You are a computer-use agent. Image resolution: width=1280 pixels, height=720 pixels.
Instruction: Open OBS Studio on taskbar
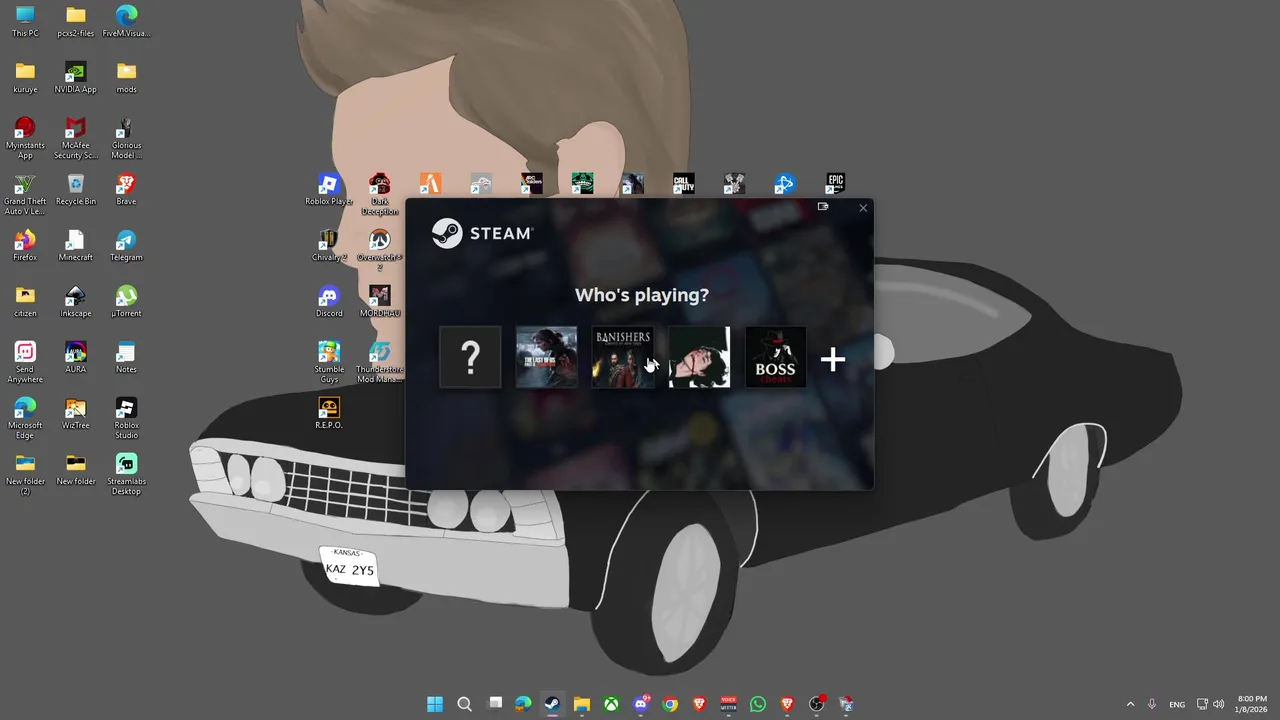coord(817,704)
